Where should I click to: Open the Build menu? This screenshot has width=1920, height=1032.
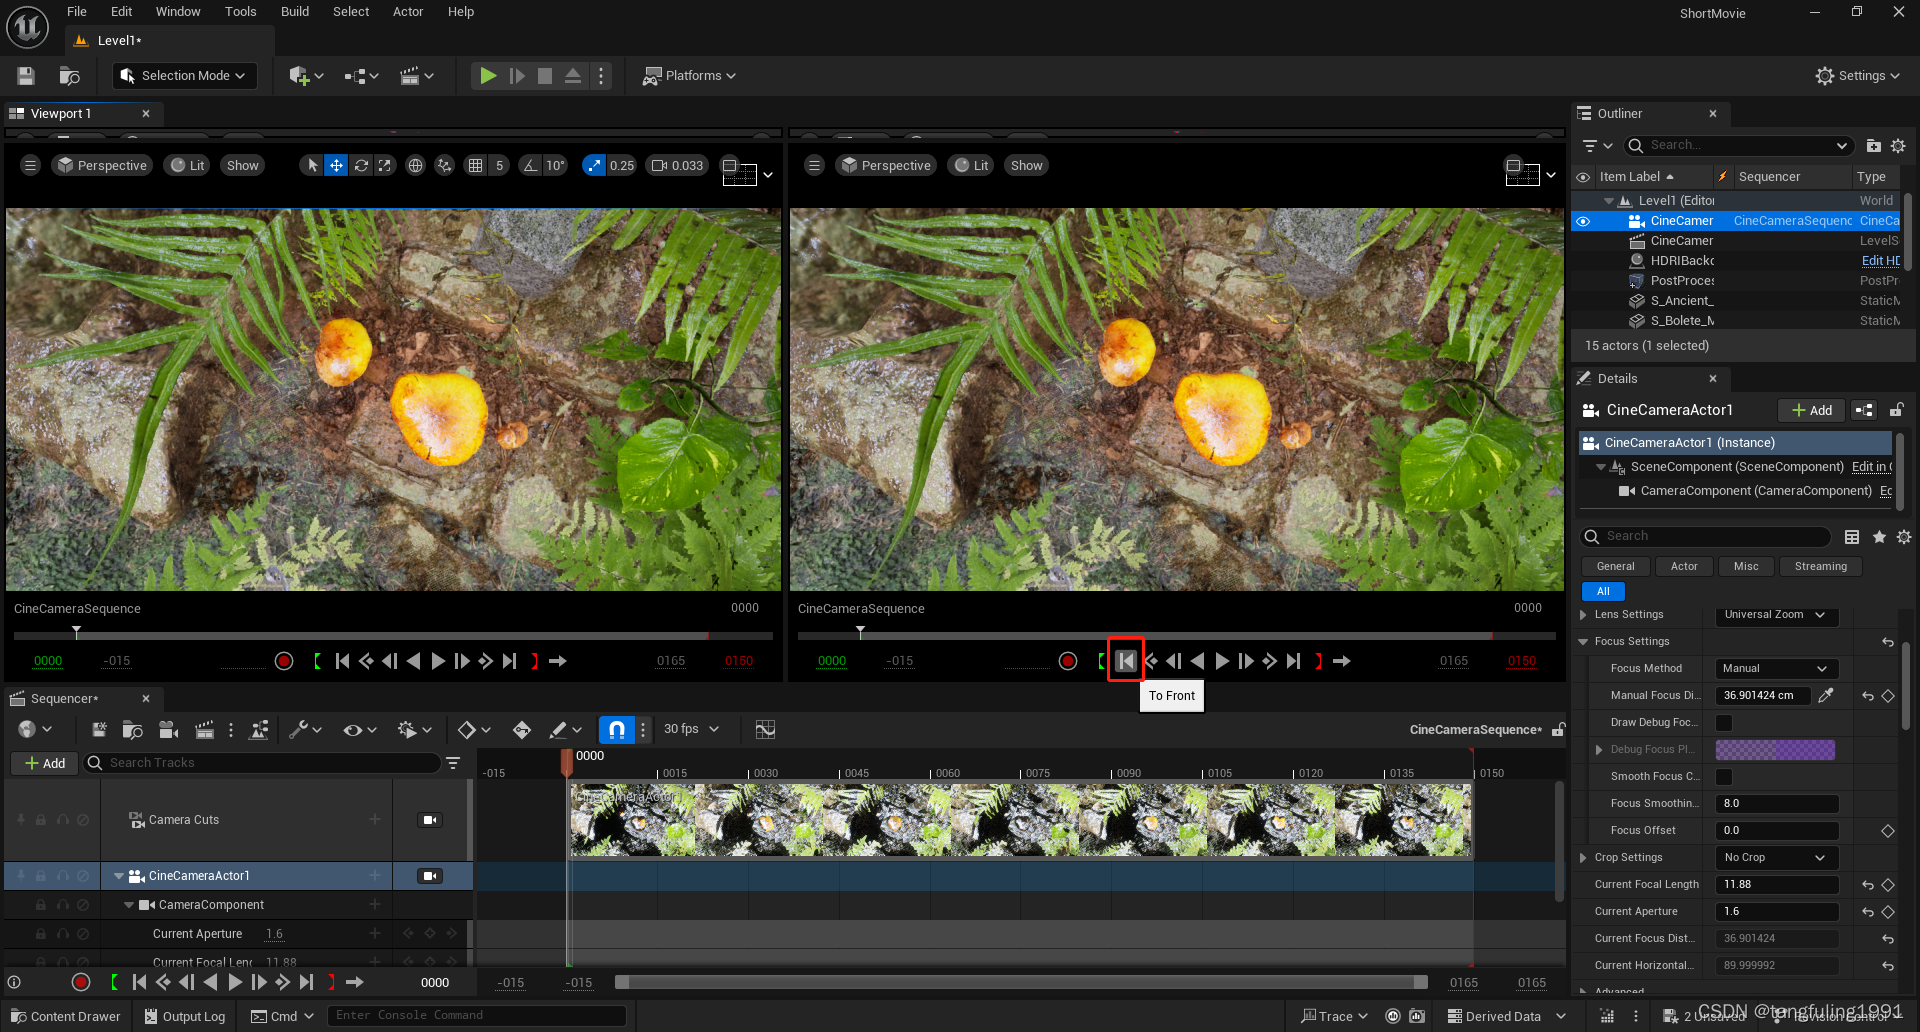tap(295, 12)
